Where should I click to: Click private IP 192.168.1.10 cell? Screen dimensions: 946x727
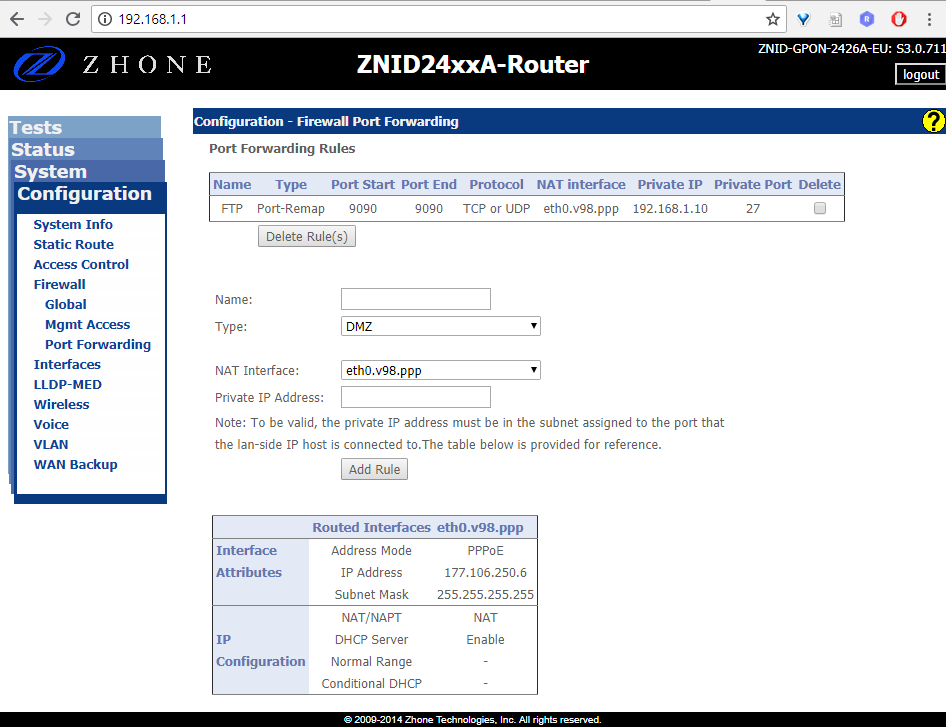click(670, 209)
